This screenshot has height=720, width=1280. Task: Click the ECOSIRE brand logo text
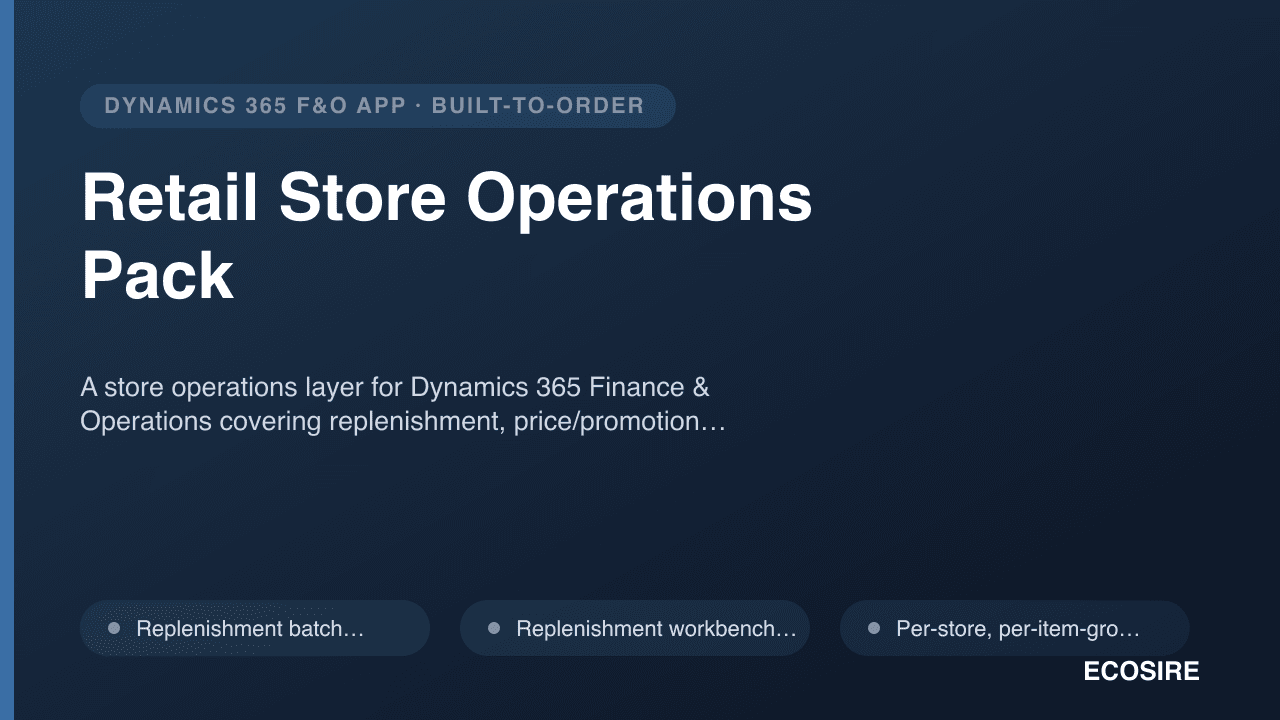click(x=1141, y=672)
